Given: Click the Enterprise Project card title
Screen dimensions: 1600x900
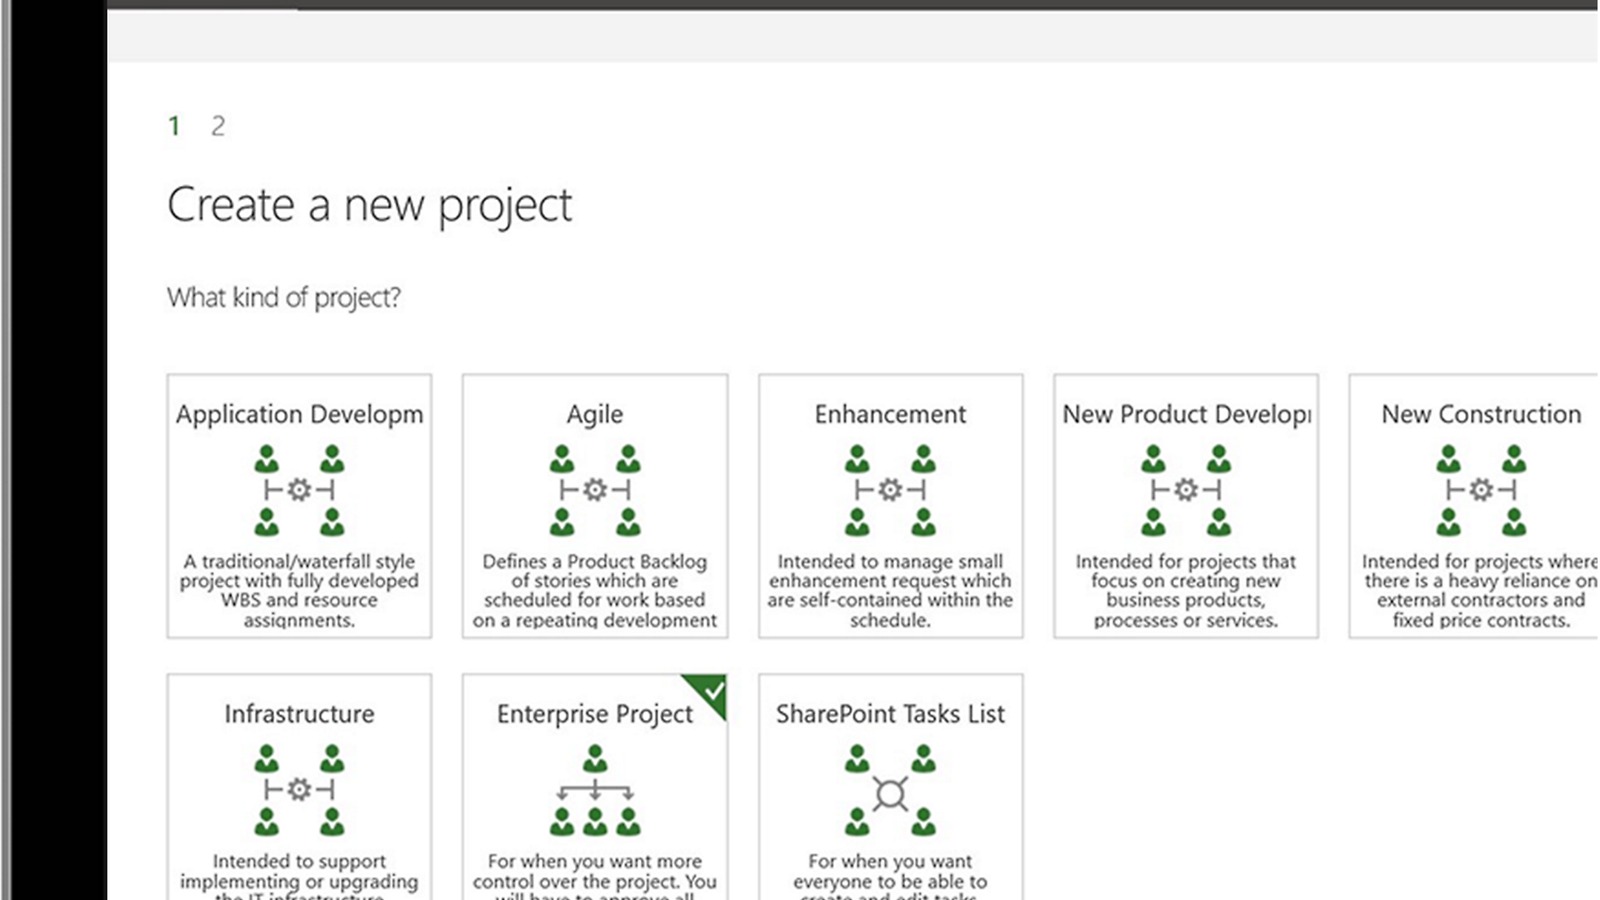Looking at the screenshot, I should click(x=595, y=714).
